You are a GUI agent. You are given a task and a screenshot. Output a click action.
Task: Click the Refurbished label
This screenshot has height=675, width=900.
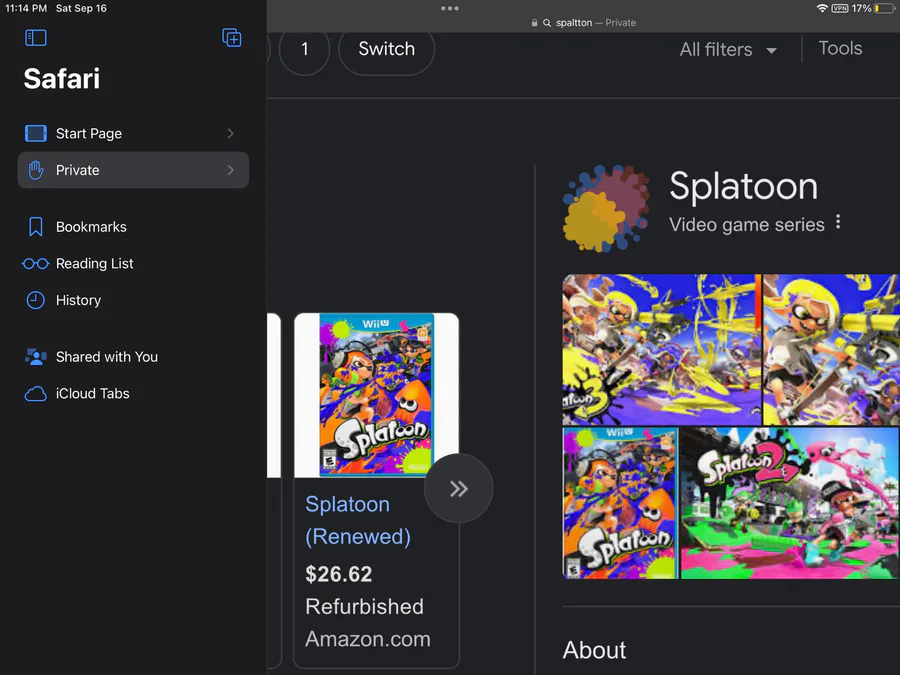tap(364, 607)
